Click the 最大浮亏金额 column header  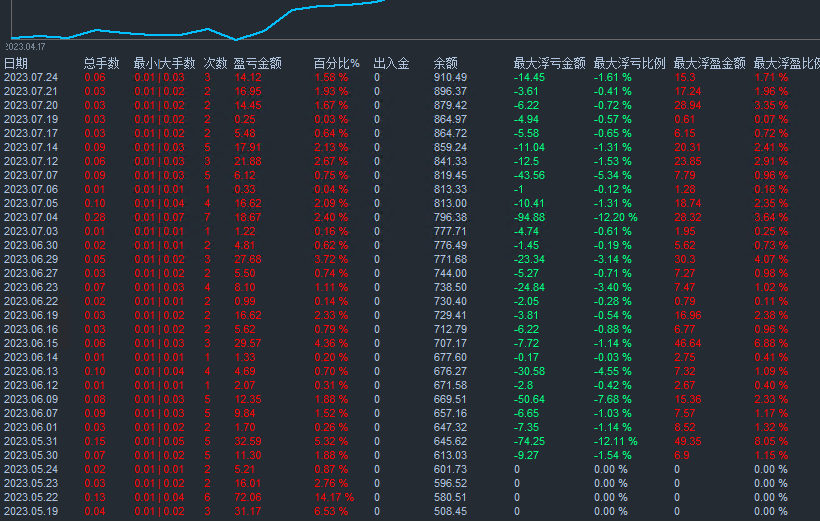pyautogui.click(x=549, y=63)
